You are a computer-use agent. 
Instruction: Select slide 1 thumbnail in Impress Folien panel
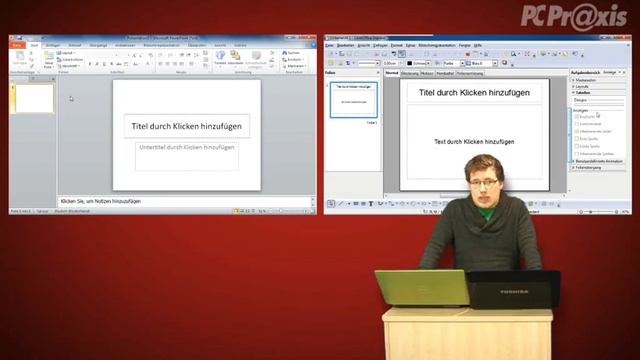pyautogui.click(x=354, y=100)
